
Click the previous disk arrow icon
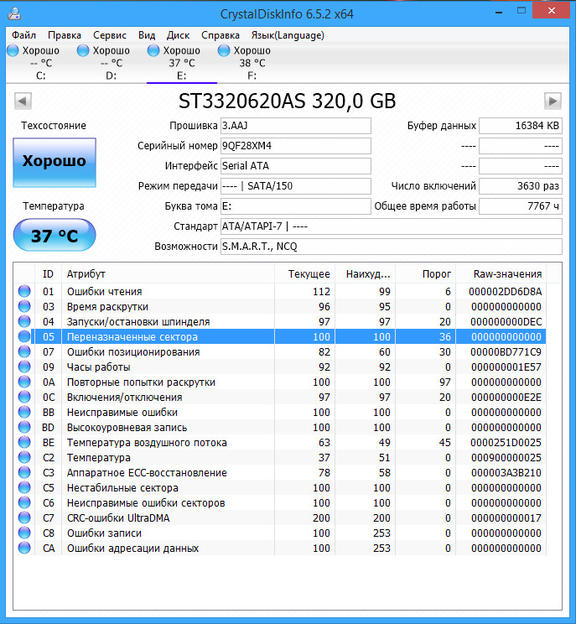23,101
